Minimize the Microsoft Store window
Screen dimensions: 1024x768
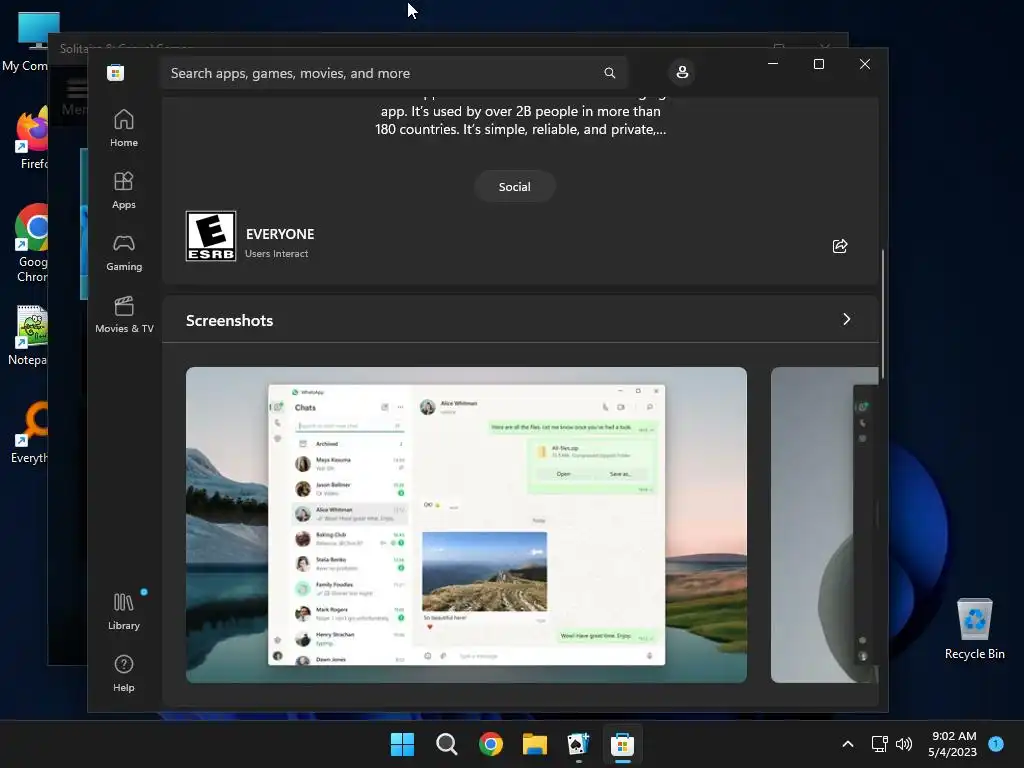click(773, 64)
